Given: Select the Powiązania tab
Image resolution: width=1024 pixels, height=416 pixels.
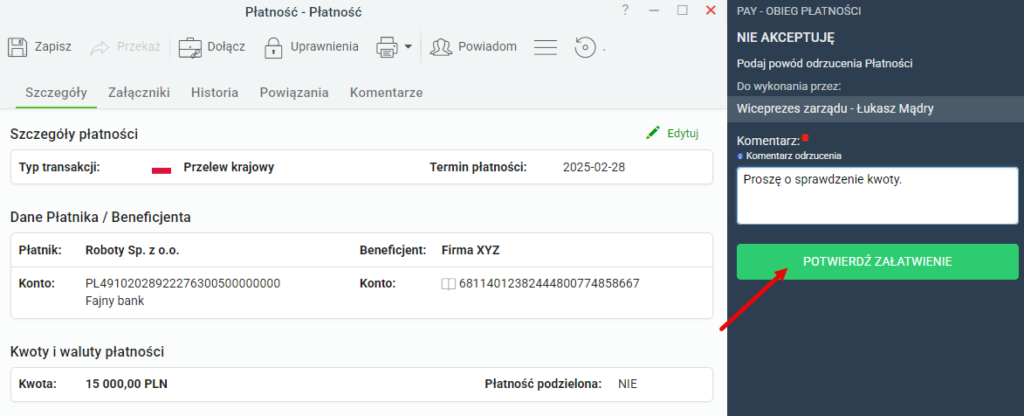Looking at the screenshot, I should click(x=294, y=93).
